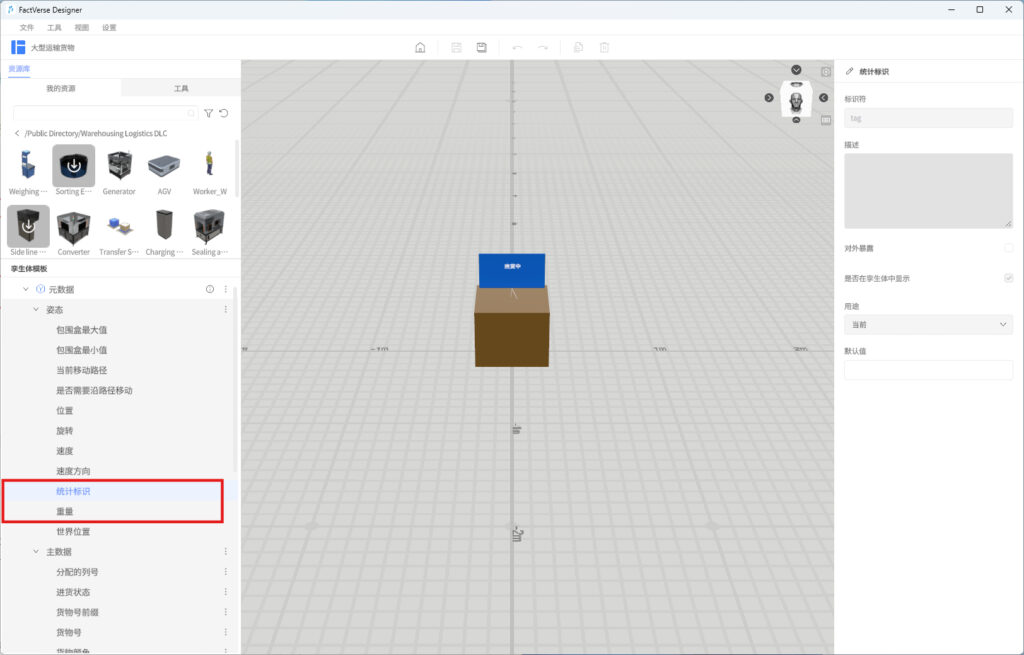Click the refresh icon beside the filter
Viewport: 1024px width, 655px height.
(224, 113)
